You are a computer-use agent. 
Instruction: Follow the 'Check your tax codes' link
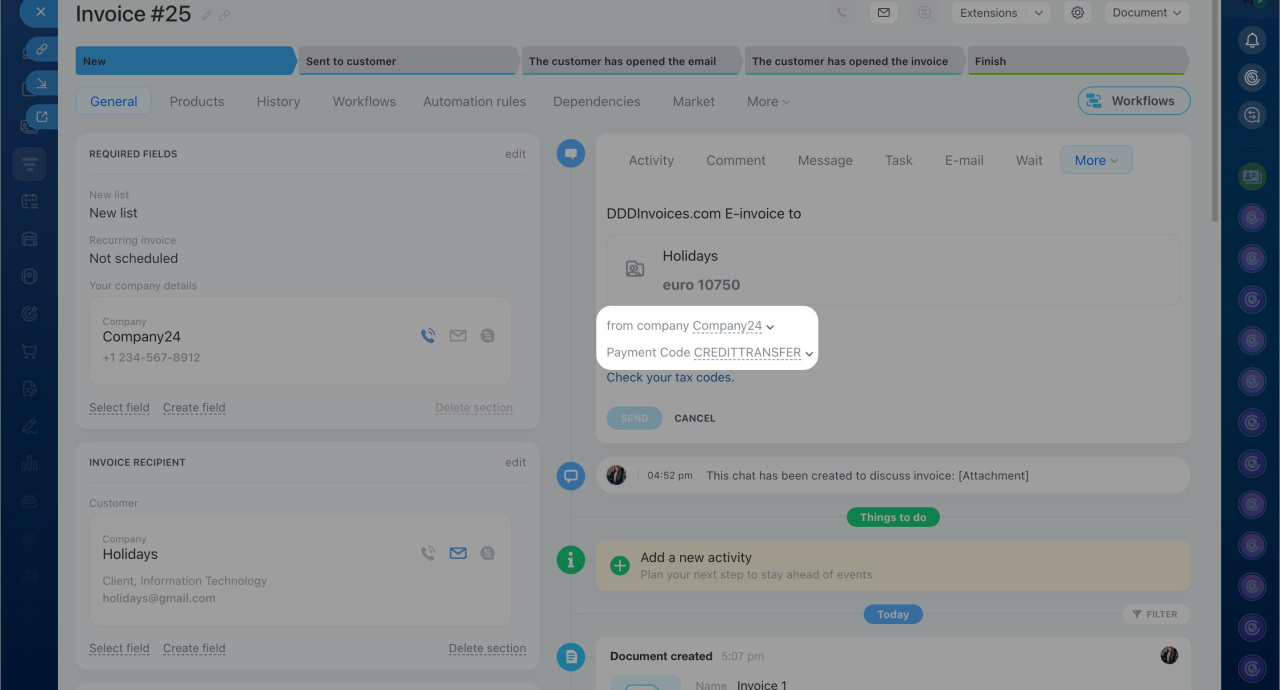[x=670, y=377]
